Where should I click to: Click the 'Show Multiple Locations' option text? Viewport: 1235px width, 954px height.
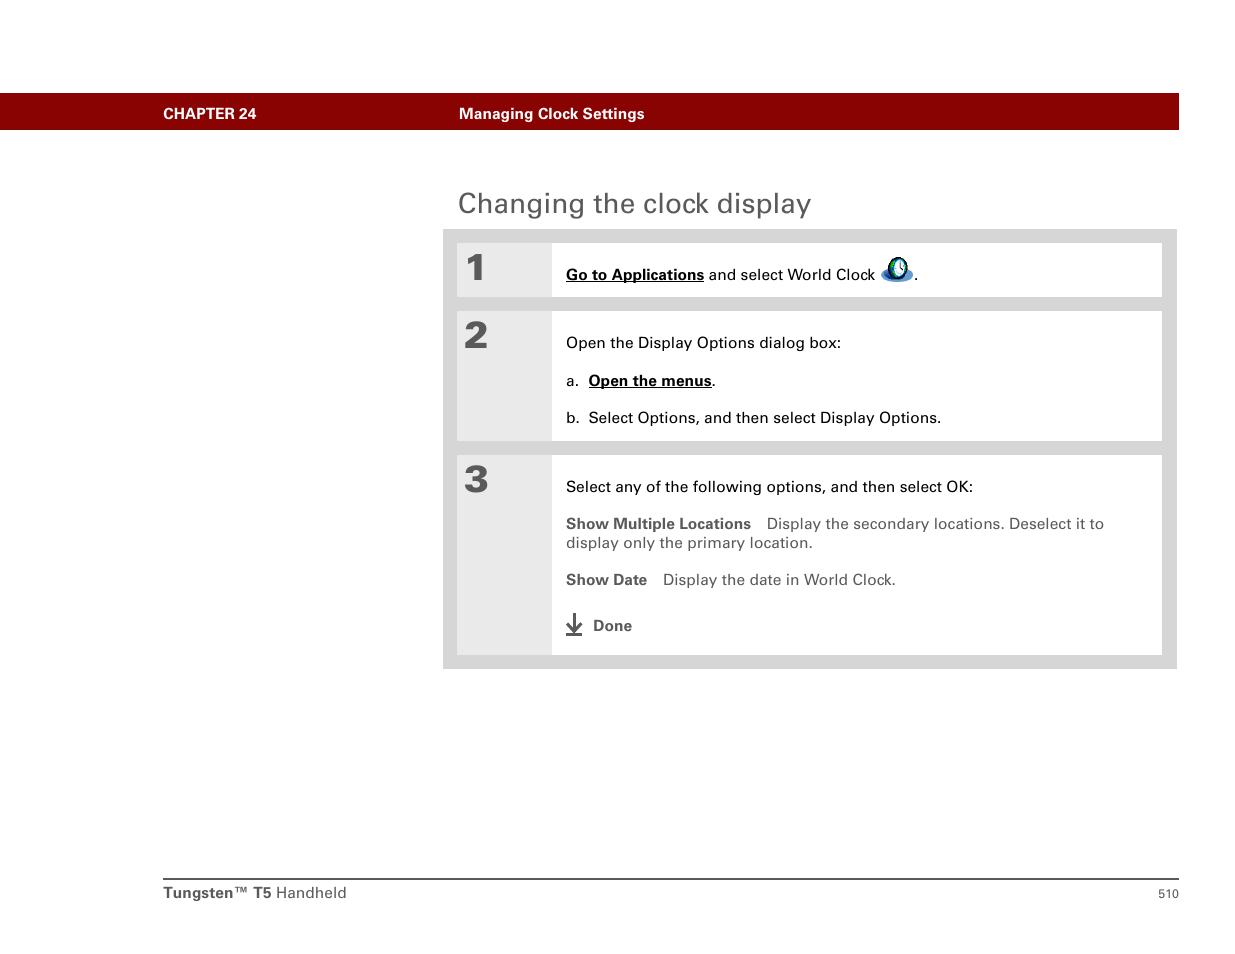pyautogui.click(x=658, y=524)
